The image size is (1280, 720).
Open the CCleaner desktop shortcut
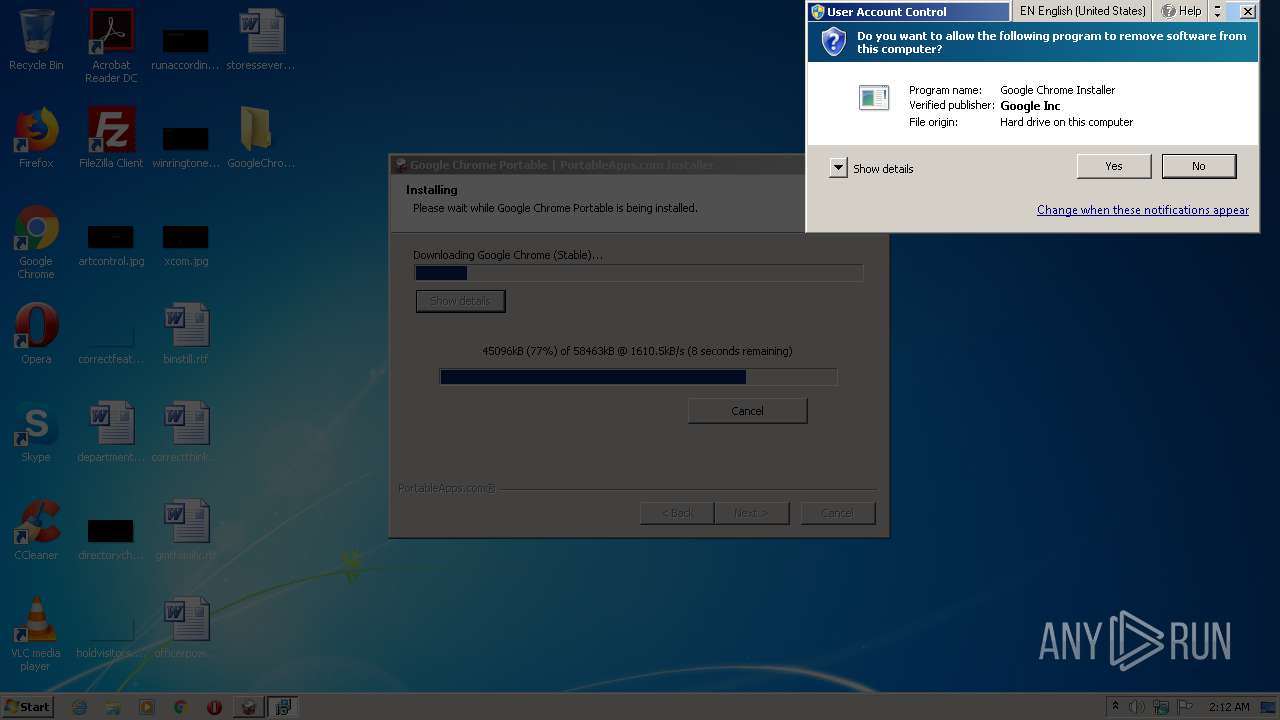coord(36,530)
